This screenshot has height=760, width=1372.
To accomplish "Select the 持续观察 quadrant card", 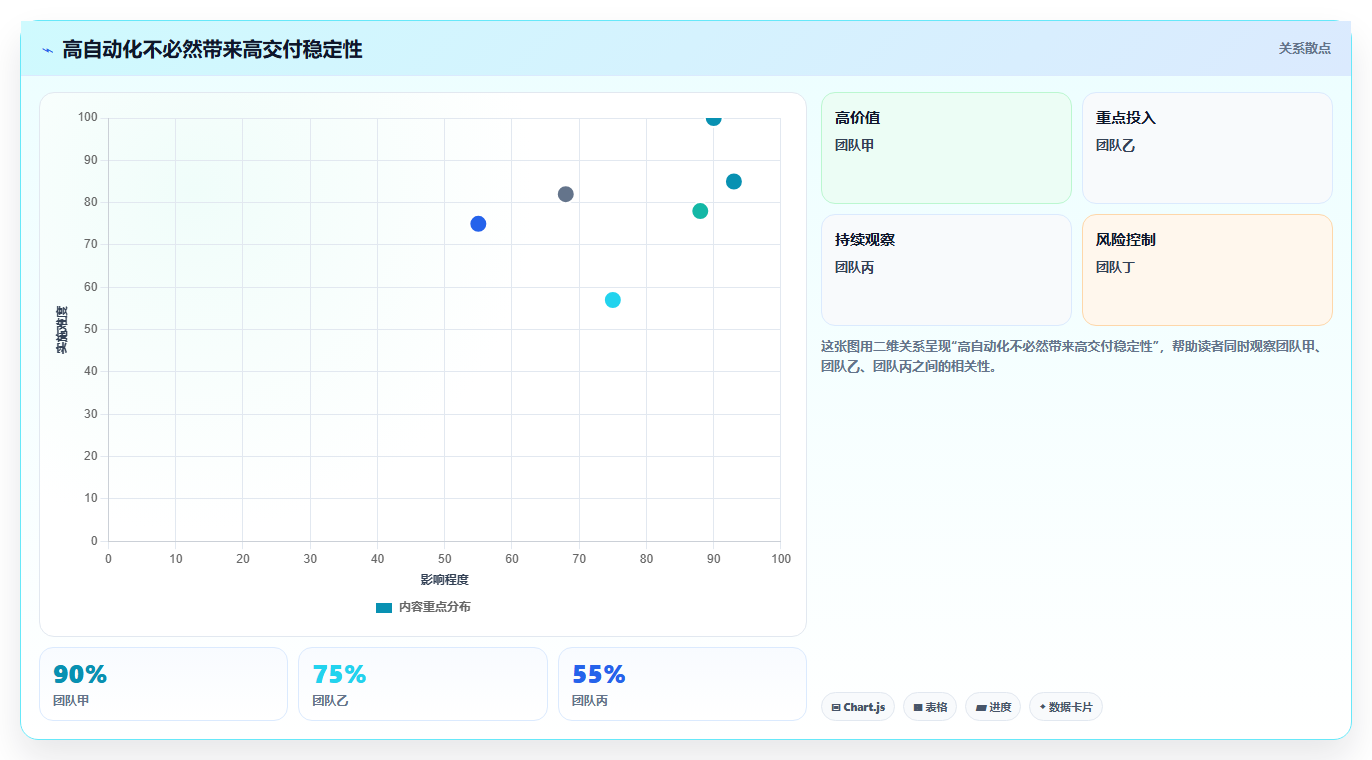I will (x=946, y=270).
